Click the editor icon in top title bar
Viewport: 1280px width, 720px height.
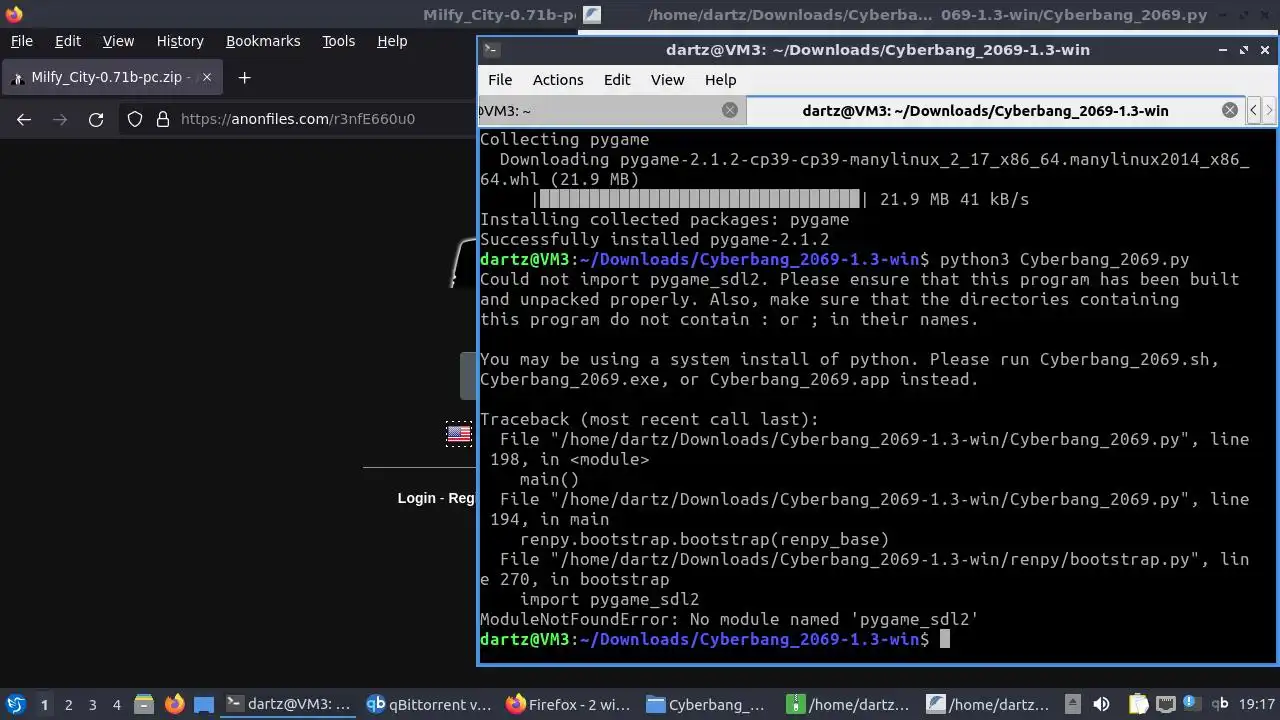592,14
